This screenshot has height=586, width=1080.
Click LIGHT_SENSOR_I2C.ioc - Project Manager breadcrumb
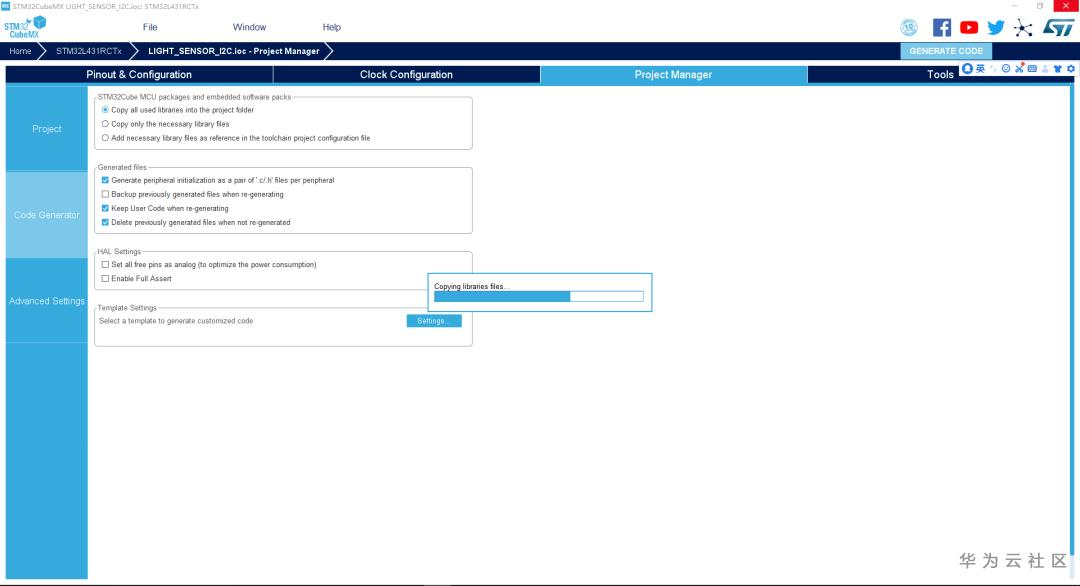[x=233, y=51]
